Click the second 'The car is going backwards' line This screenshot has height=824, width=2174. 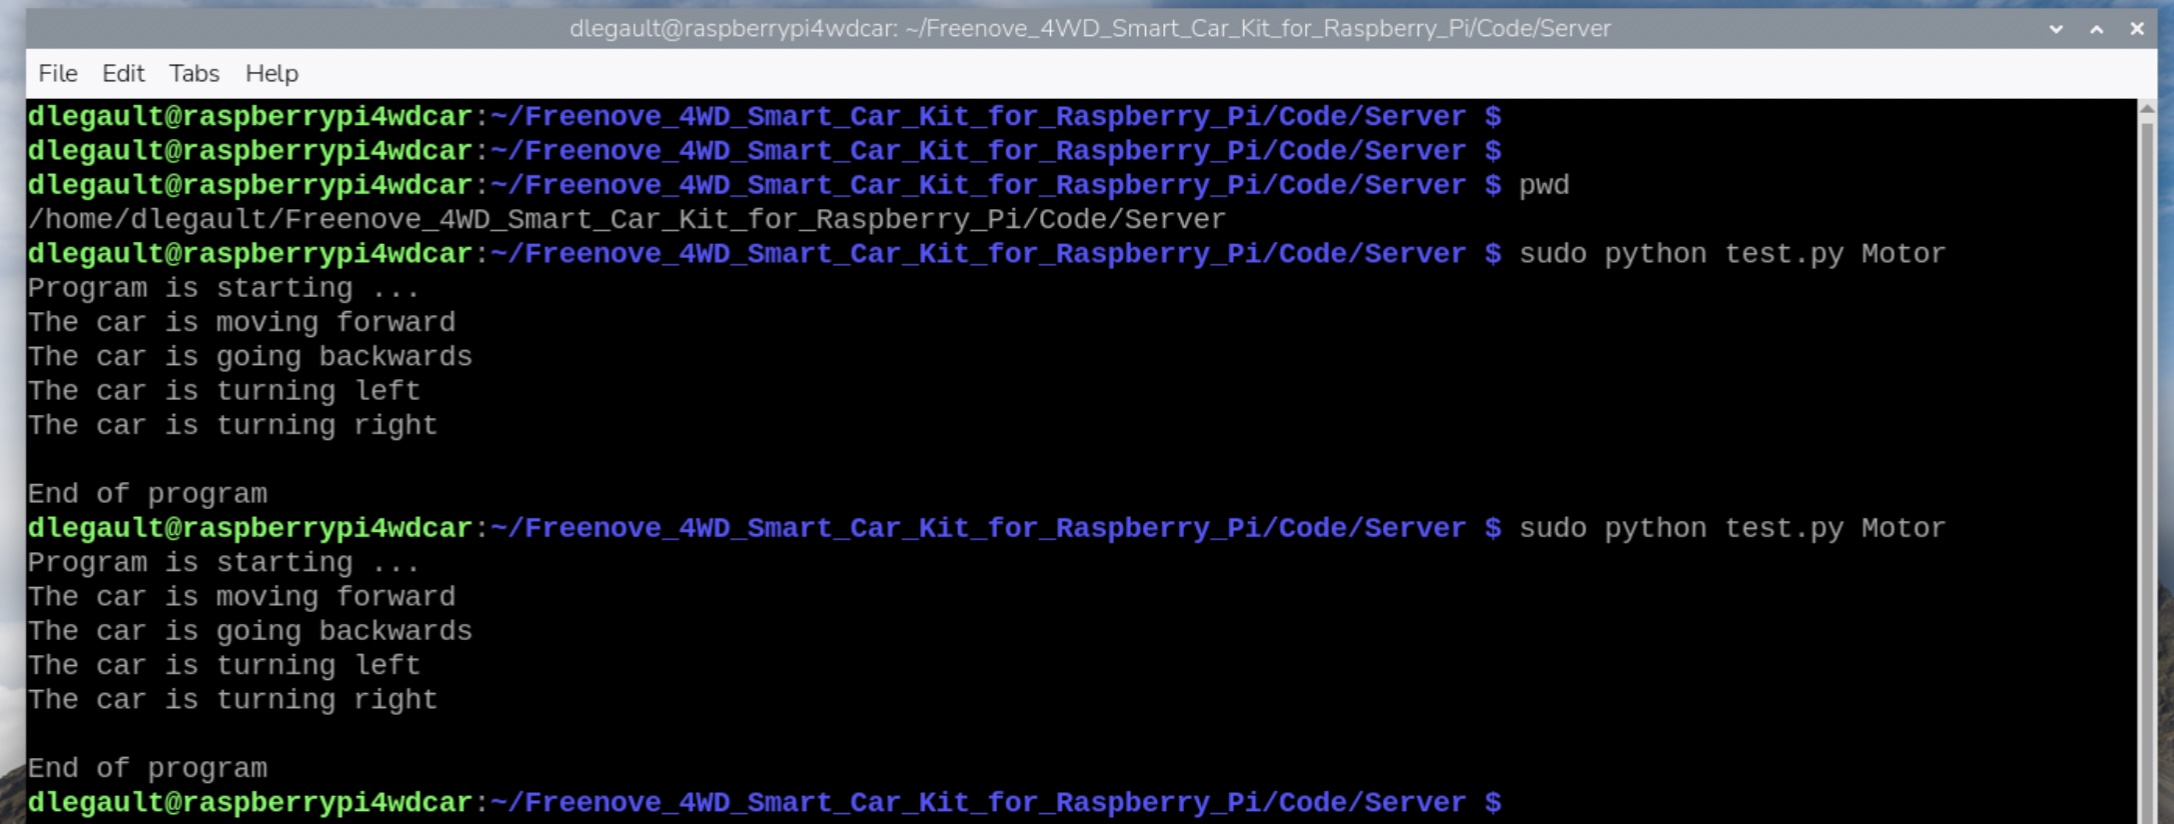coord(250,631)
